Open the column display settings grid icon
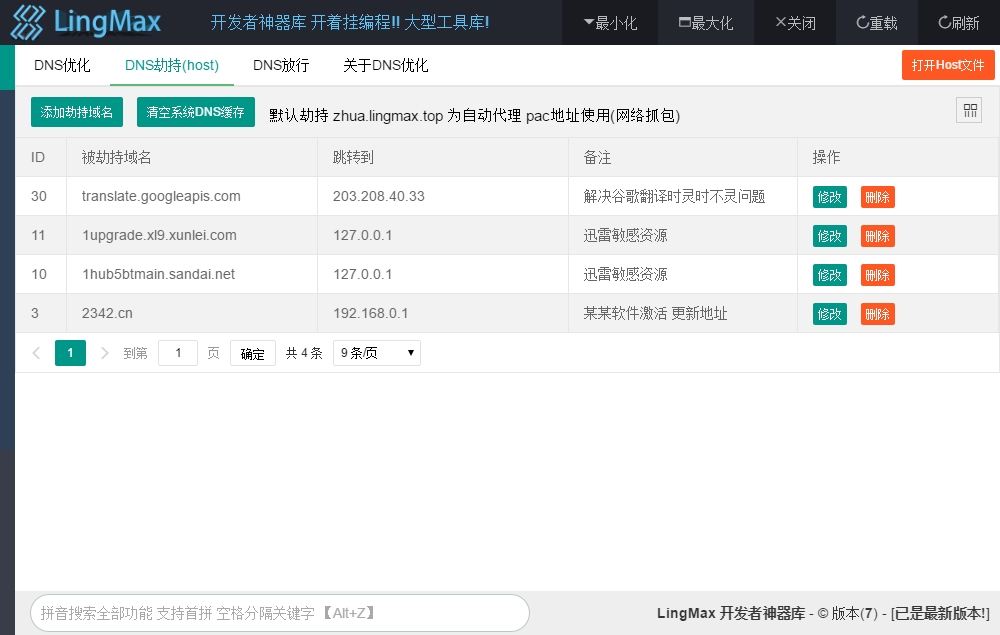 [x=968, y=110]
